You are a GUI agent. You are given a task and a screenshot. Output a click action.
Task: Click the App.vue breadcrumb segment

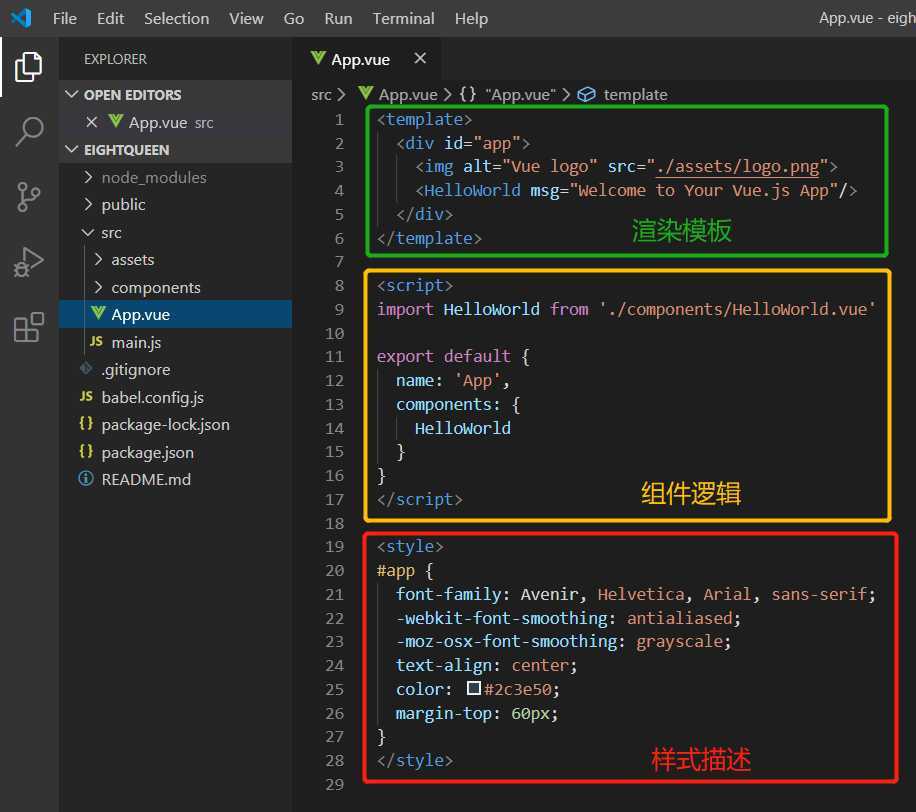pos(408,95)
